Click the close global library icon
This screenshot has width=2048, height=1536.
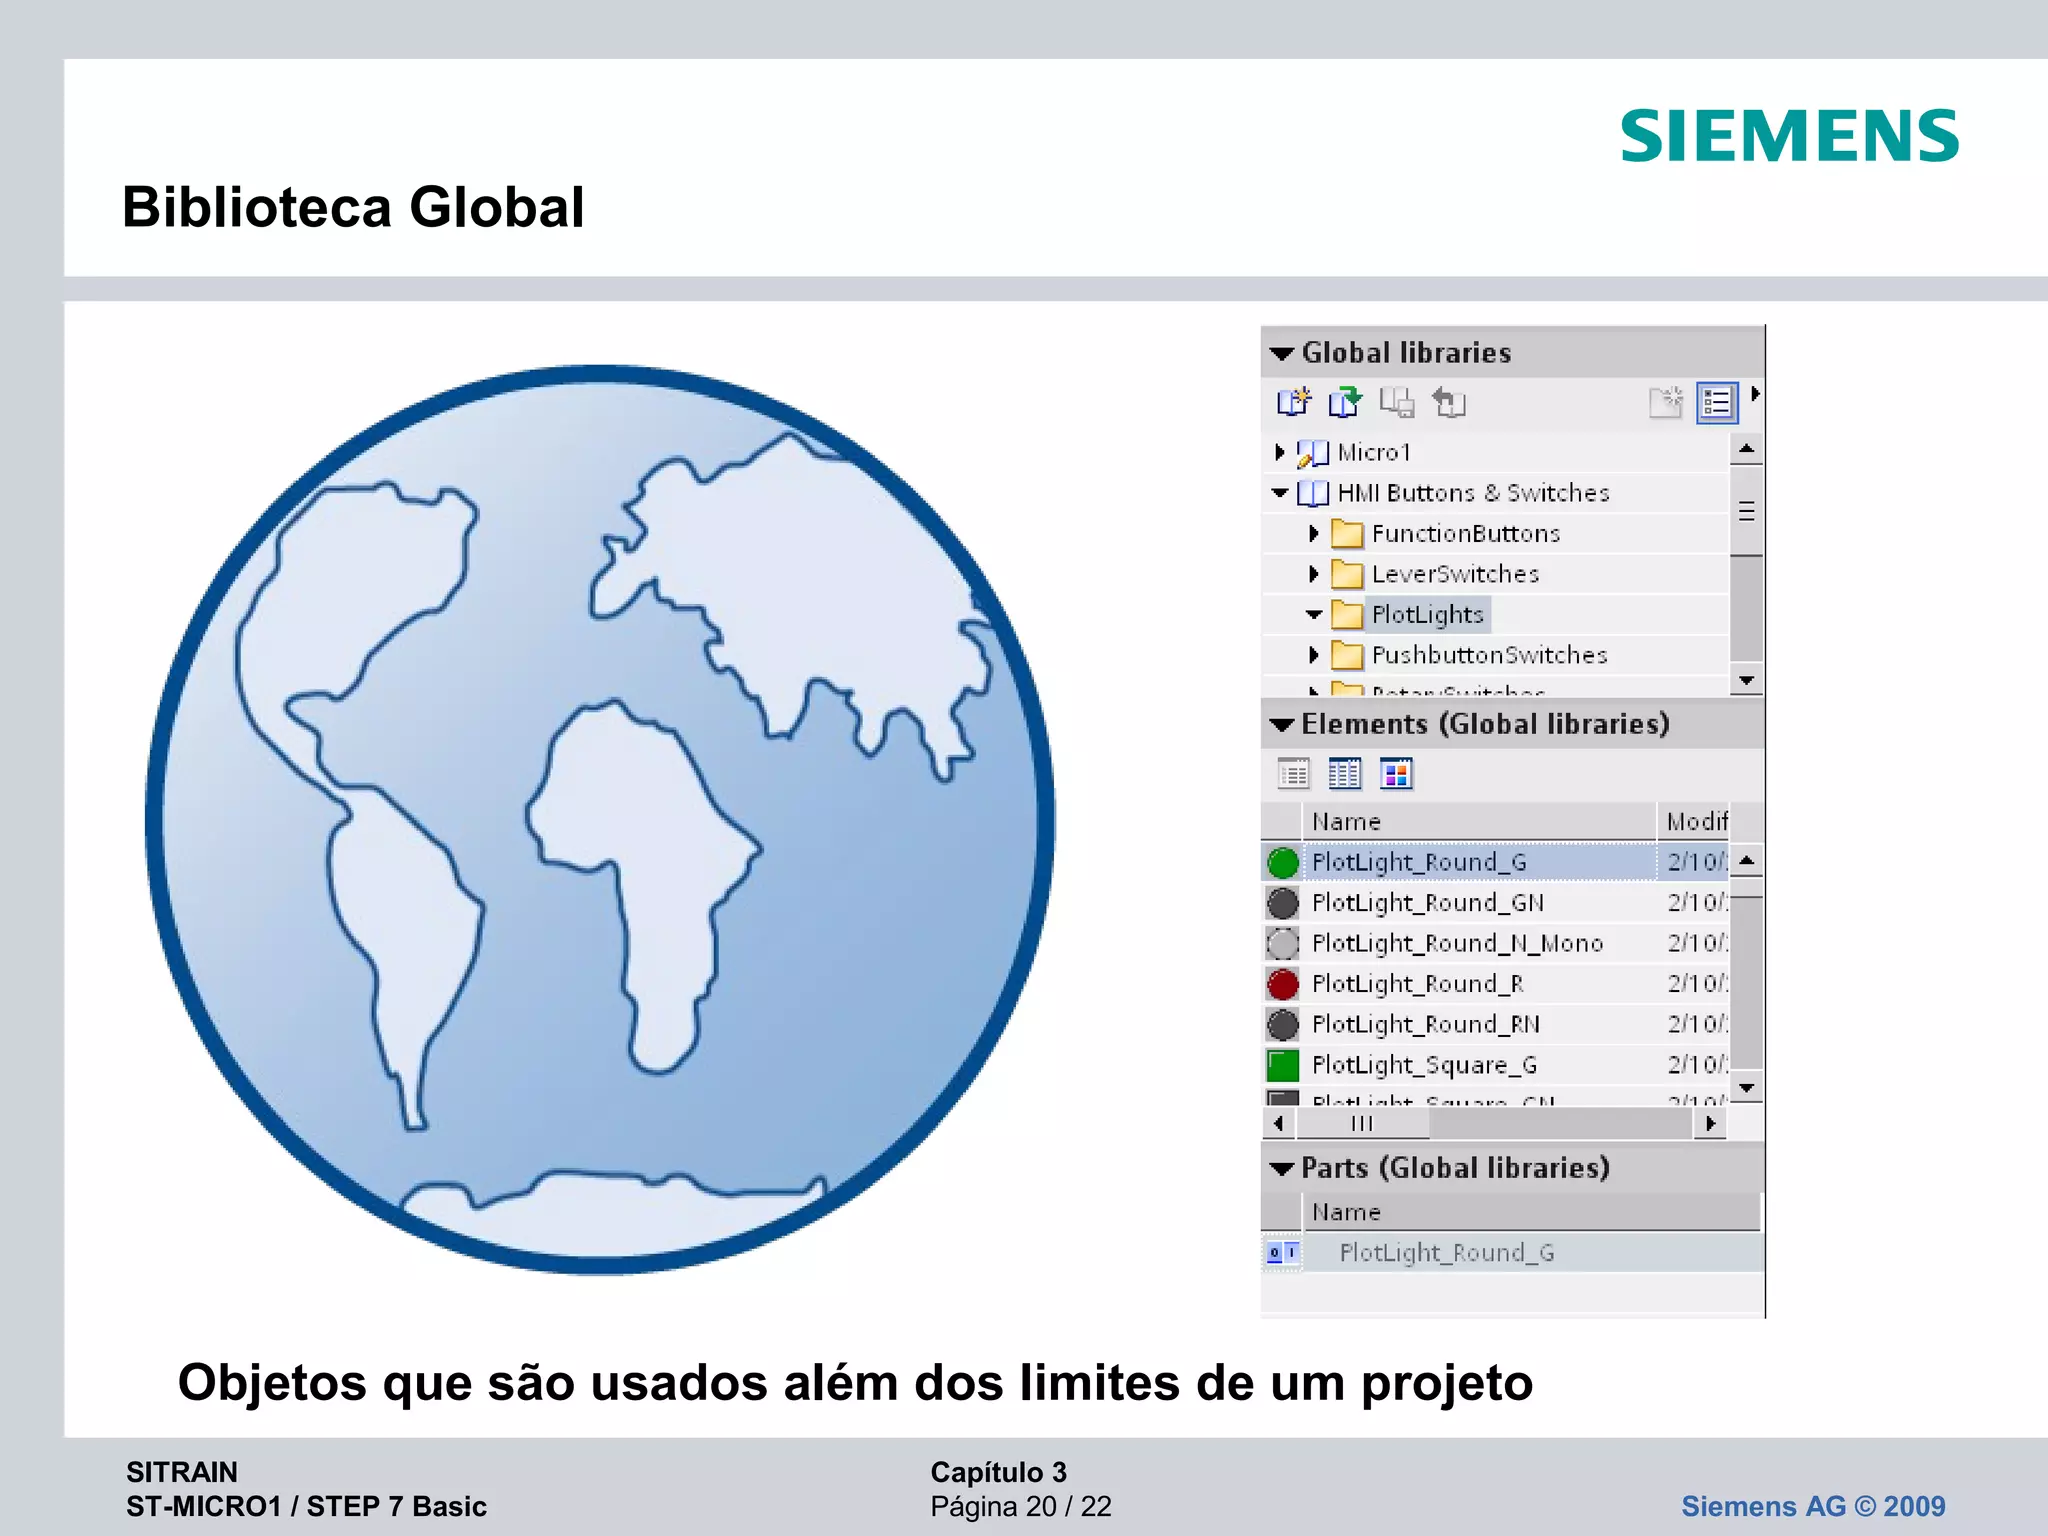(x=1449, y=402)
